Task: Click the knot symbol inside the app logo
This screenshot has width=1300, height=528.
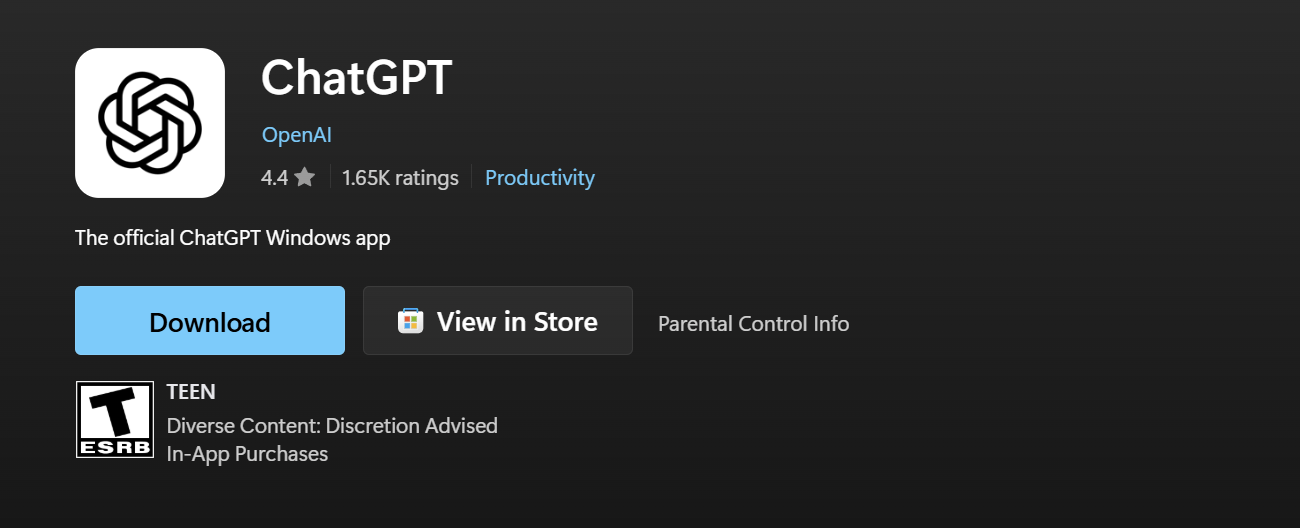Action: [x=150, y=123]
